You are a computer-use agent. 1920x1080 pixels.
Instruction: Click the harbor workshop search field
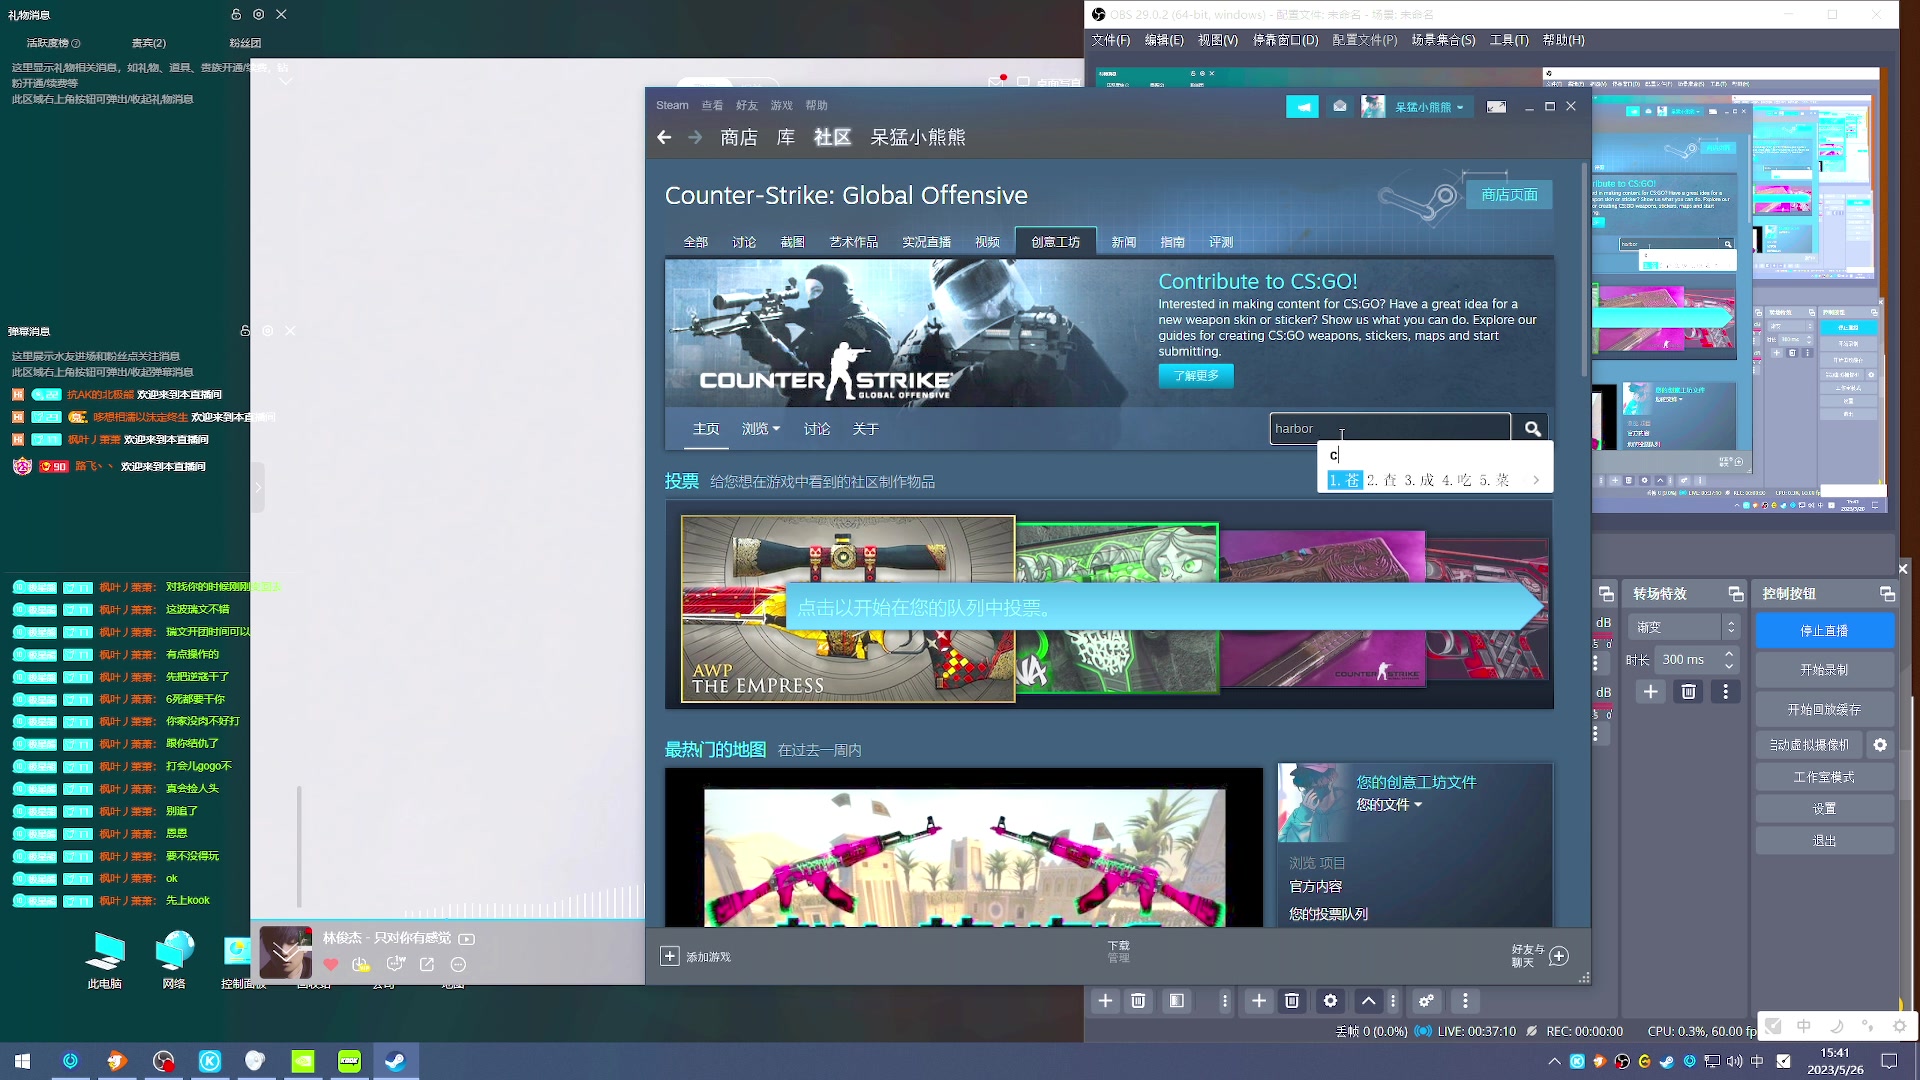pos(1390,428)
